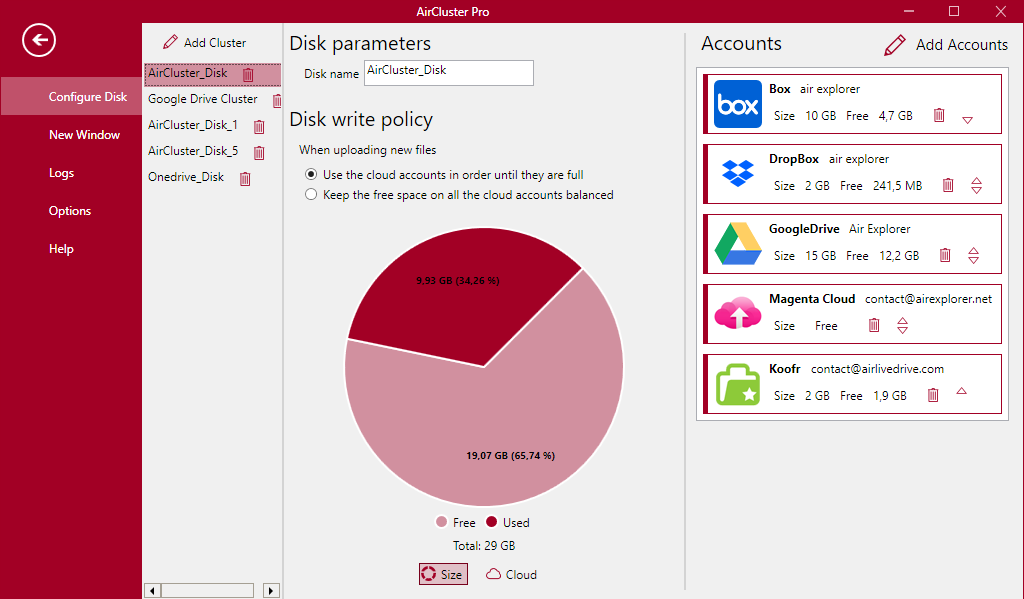Move Box account down with arrow
Viewport: 1024px width, 599px height.
(x=968, y=120)
